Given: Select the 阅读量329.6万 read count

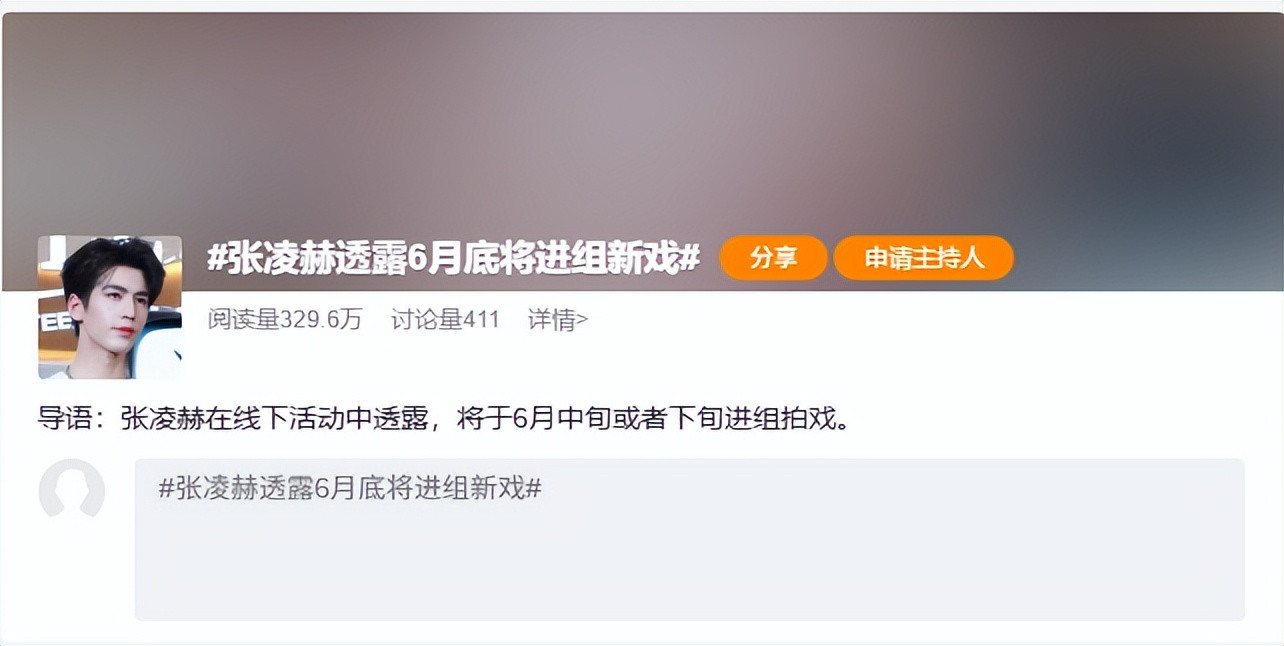Looking at the screenshot, I should (285, 320).
